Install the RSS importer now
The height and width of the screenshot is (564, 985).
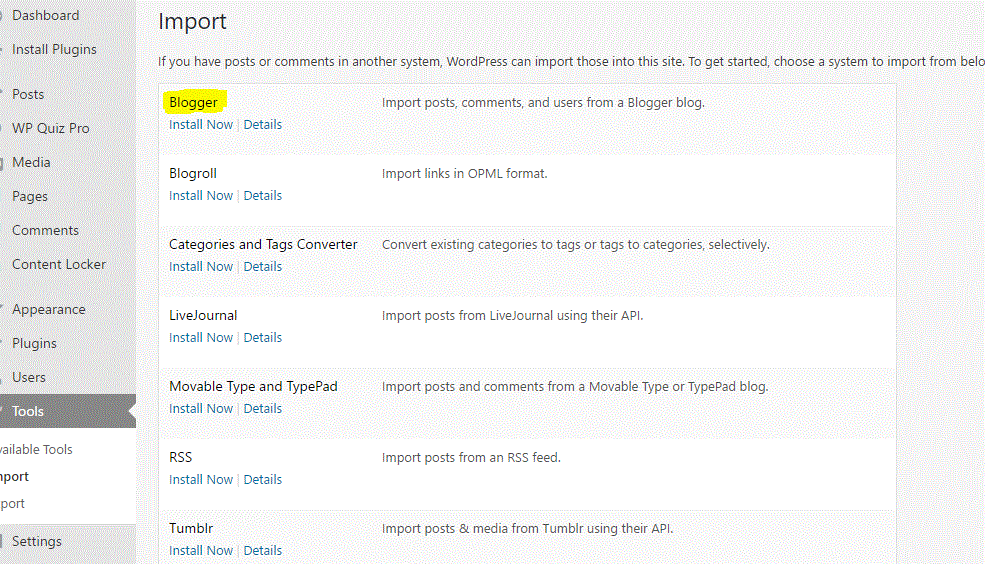201,479
